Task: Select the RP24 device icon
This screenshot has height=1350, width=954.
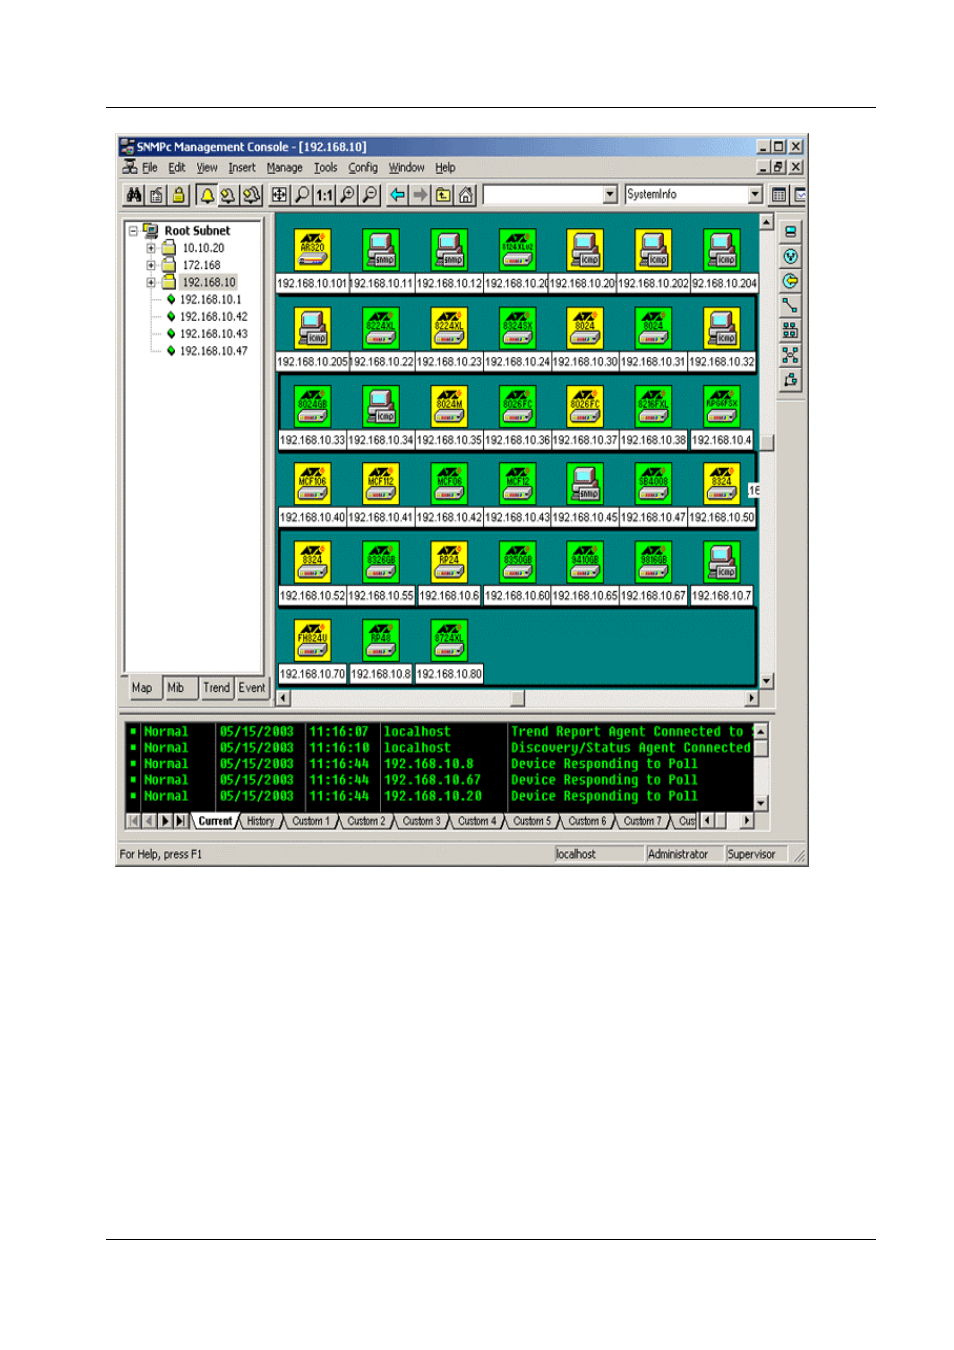Action: [x=449, y=561]
